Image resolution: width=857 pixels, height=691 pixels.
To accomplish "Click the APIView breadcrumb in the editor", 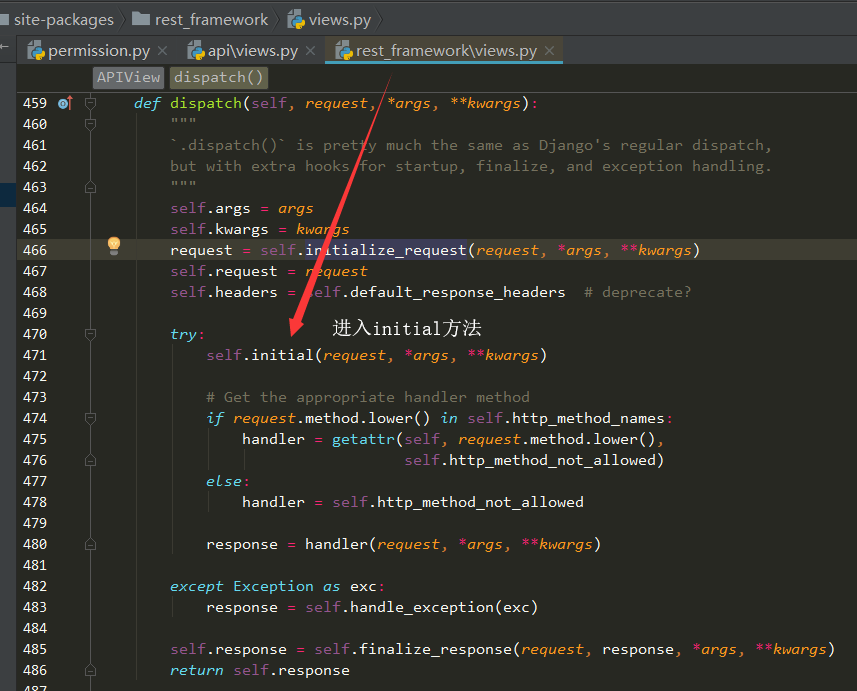I will (x=128, y=77).
